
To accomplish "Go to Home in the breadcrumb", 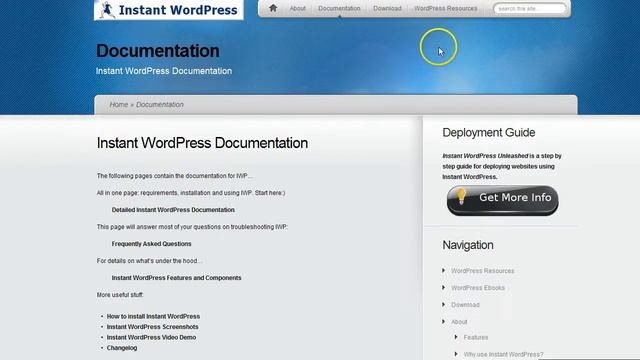I will [119, 104].
